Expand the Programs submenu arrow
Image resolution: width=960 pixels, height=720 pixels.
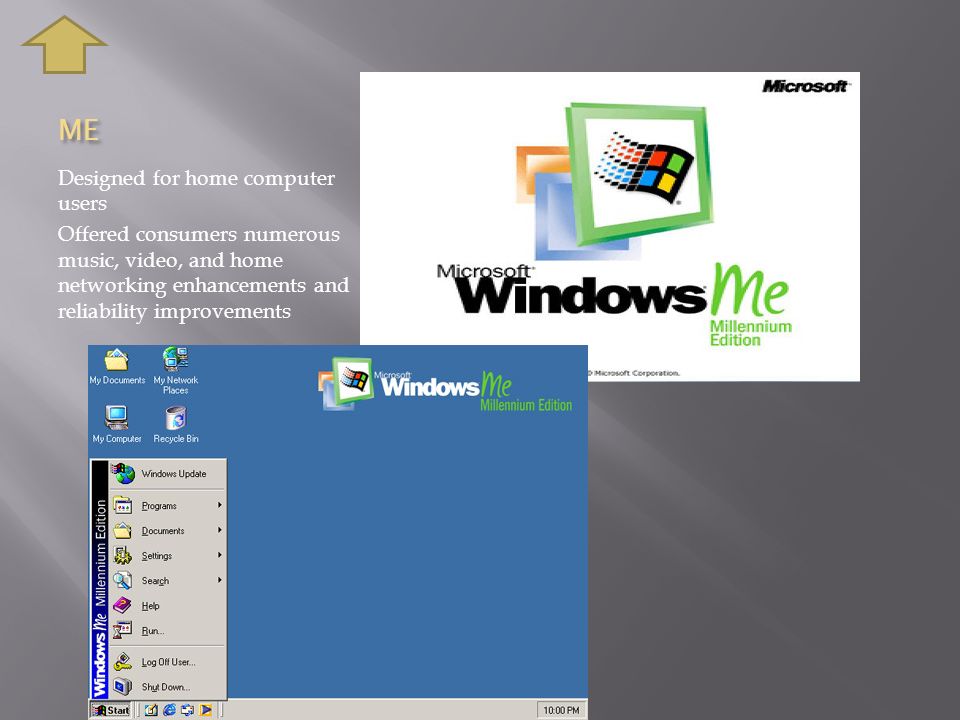click(x=219, y=505)
